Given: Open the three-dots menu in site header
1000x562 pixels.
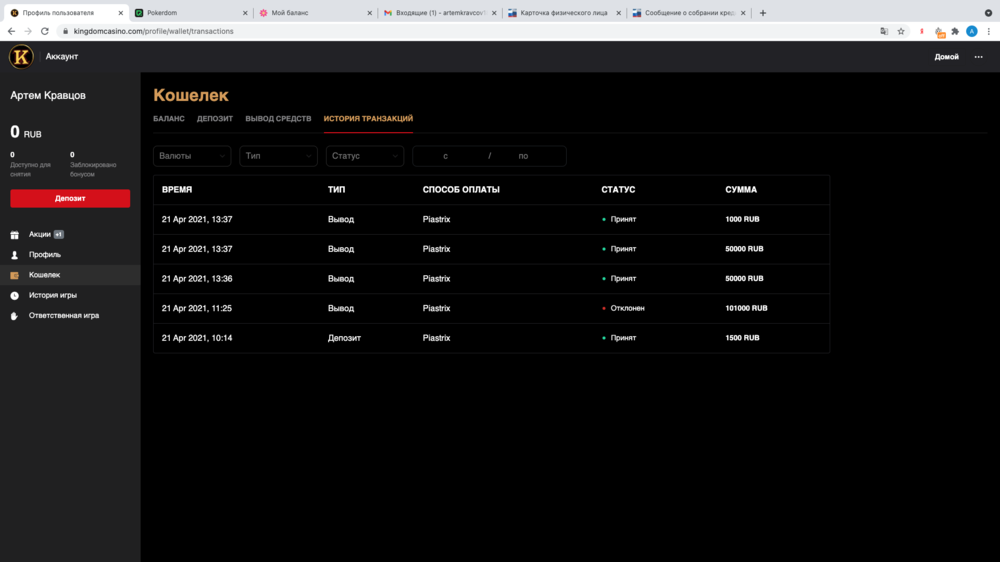Looking at the screenshot, I should coord(979,57).
